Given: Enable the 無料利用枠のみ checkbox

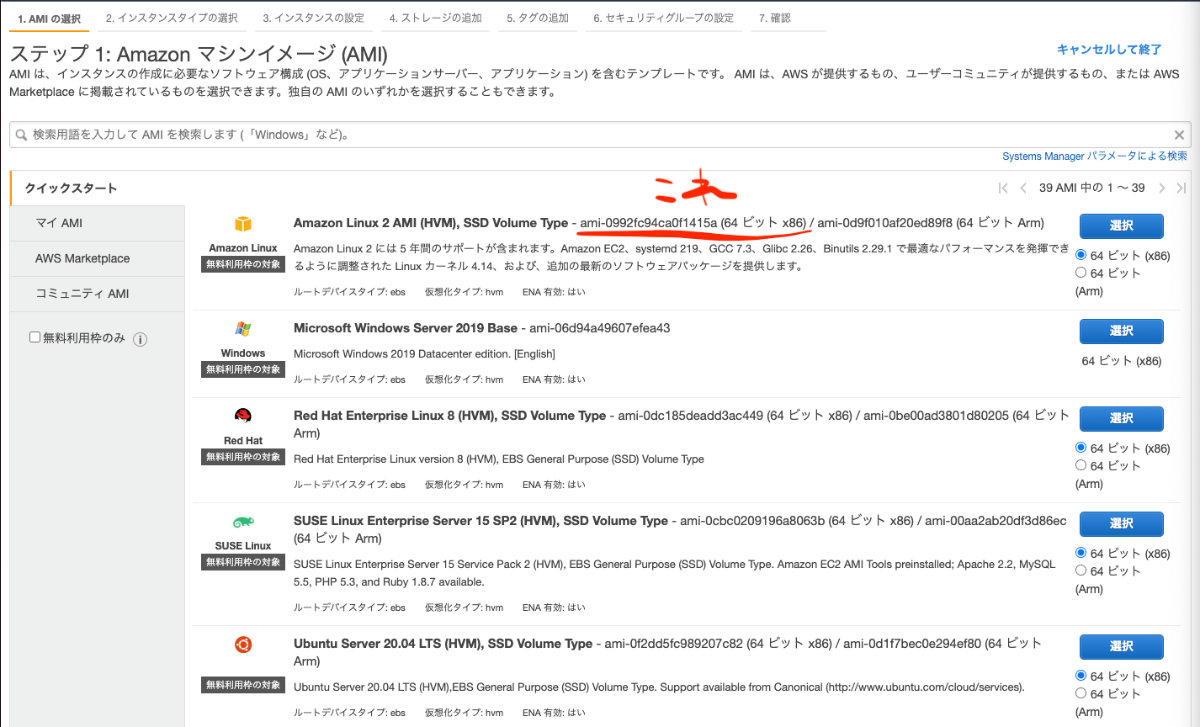Looking at the screenshot, I should (35, 338).
